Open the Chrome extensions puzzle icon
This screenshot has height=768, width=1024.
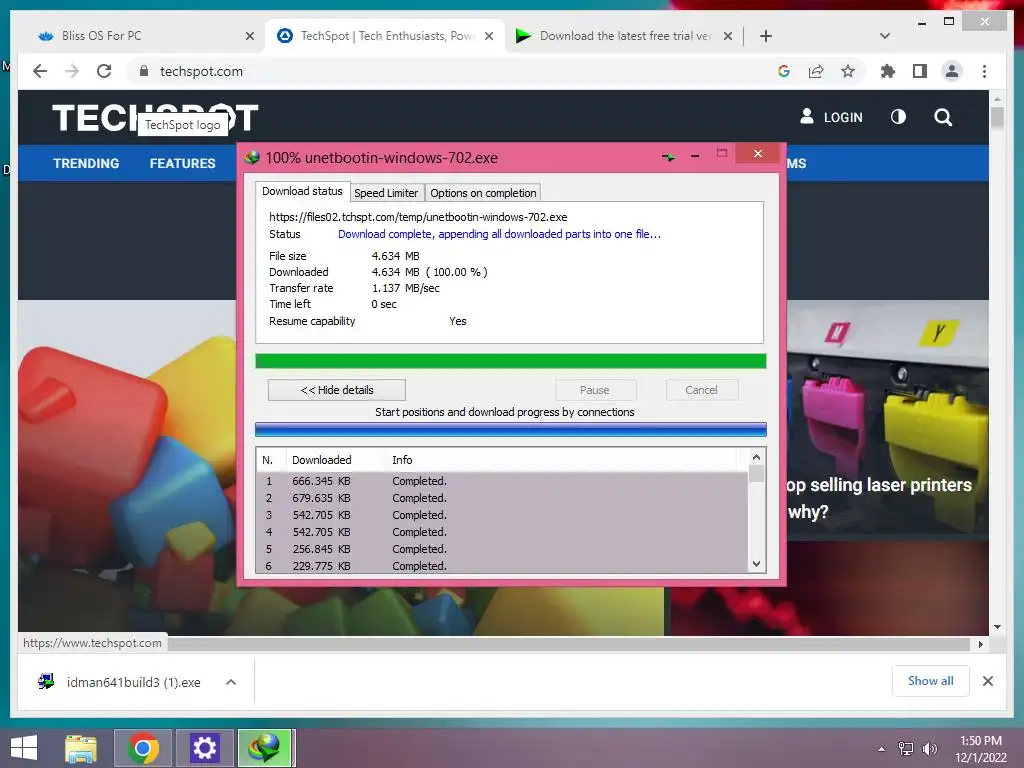tap(888, 71)
